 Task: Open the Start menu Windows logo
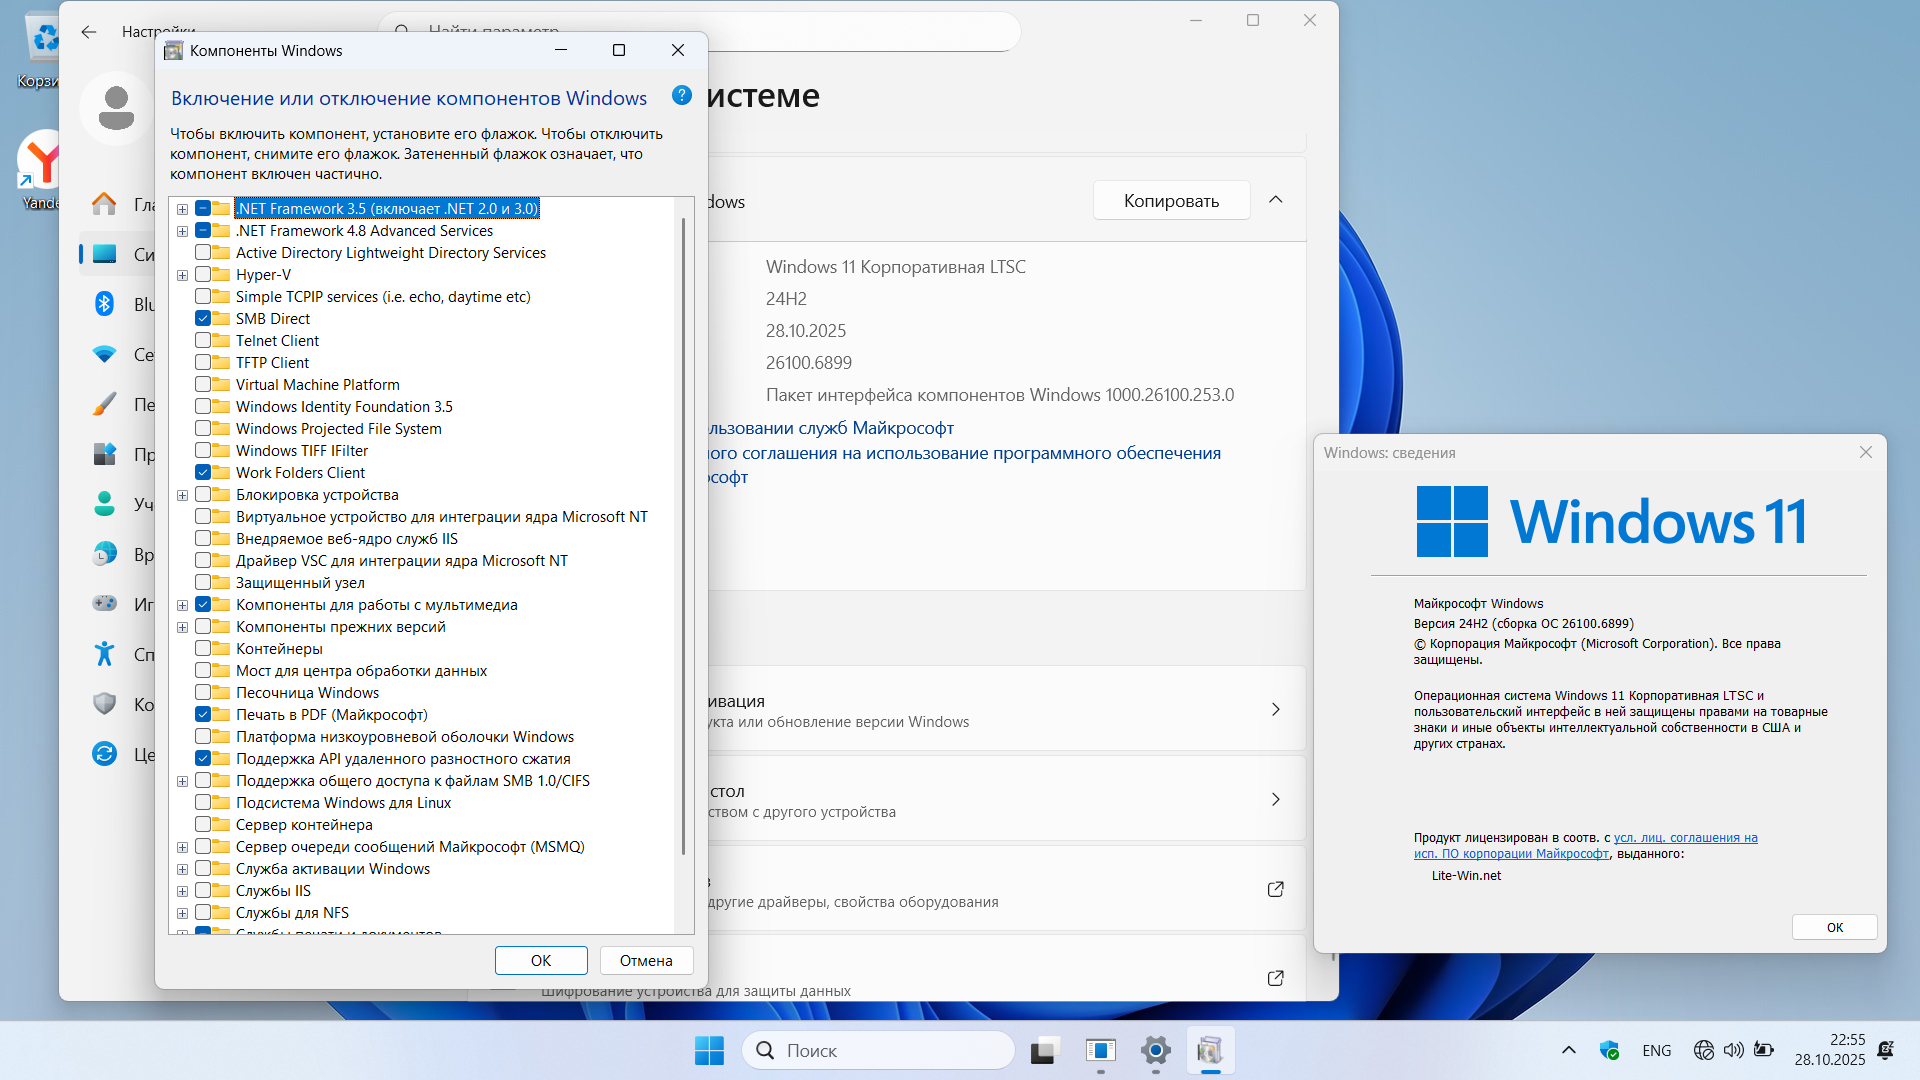point(709,1050)
